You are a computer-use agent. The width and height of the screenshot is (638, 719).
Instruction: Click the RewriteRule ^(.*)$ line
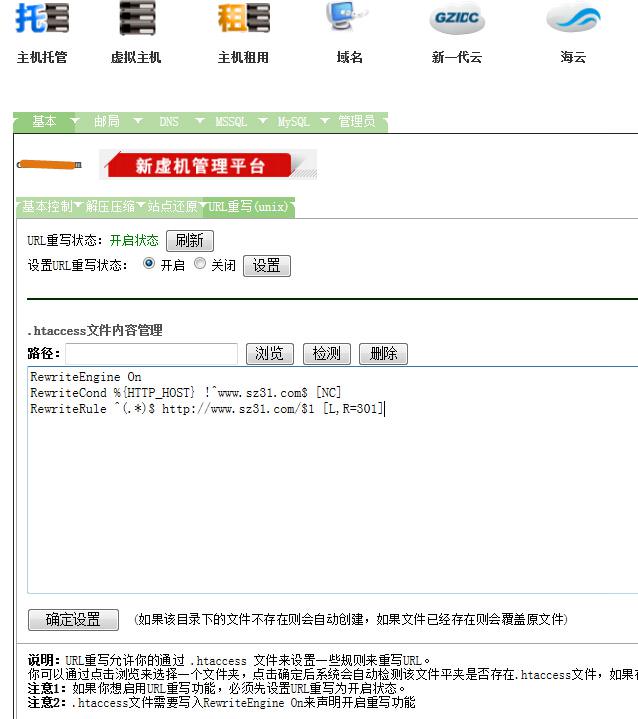[206, 409]
